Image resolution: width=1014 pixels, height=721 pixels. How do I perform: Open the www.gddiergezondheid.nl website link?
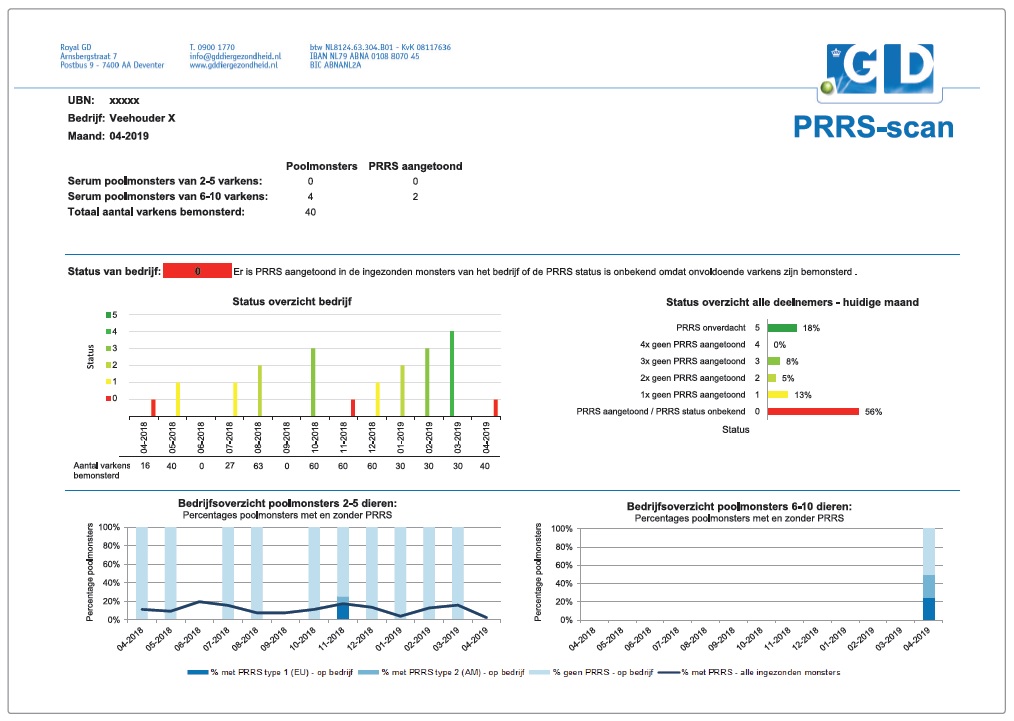[233, 65]
